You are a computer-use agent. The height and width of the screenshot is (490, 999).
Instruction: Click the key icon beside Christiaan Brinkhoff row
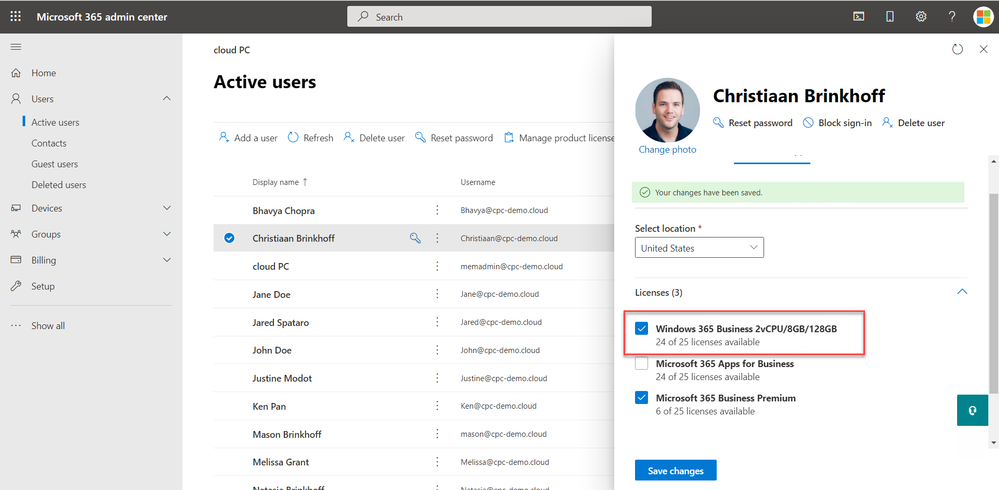(x=415, y=239)
